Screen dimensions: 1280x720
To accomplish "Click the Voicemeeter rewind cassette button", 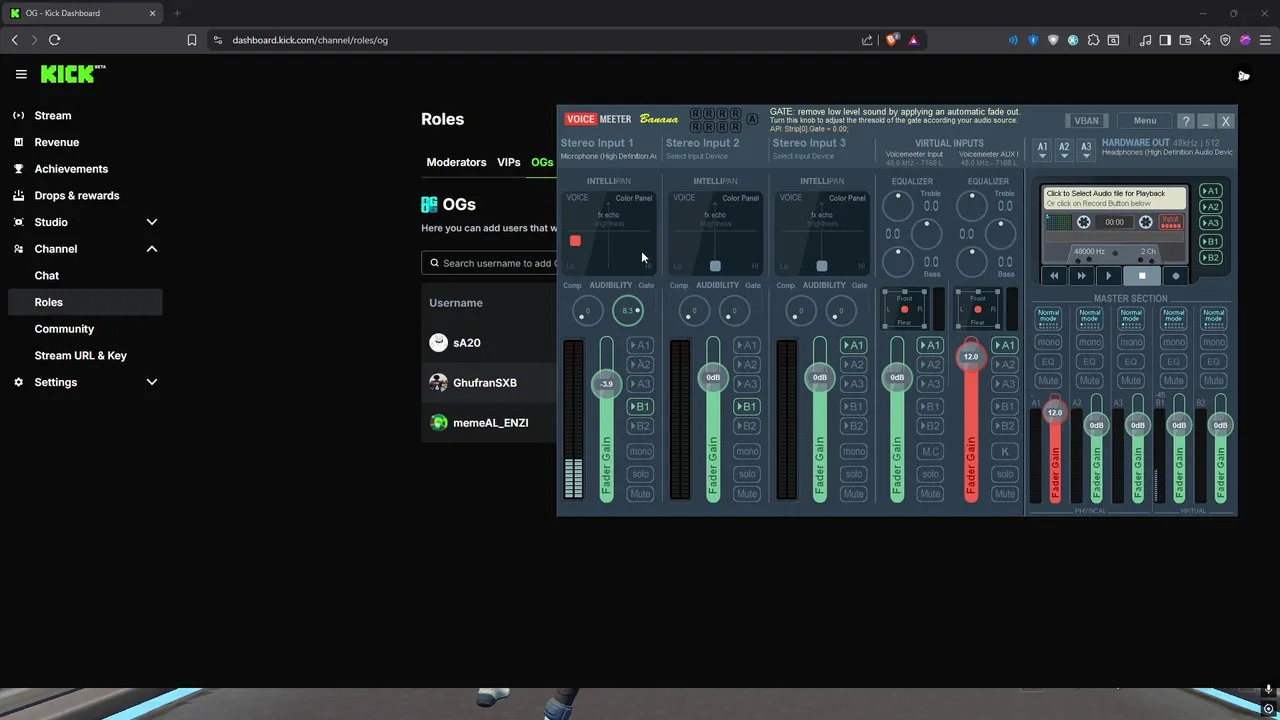I will 1054,276.
